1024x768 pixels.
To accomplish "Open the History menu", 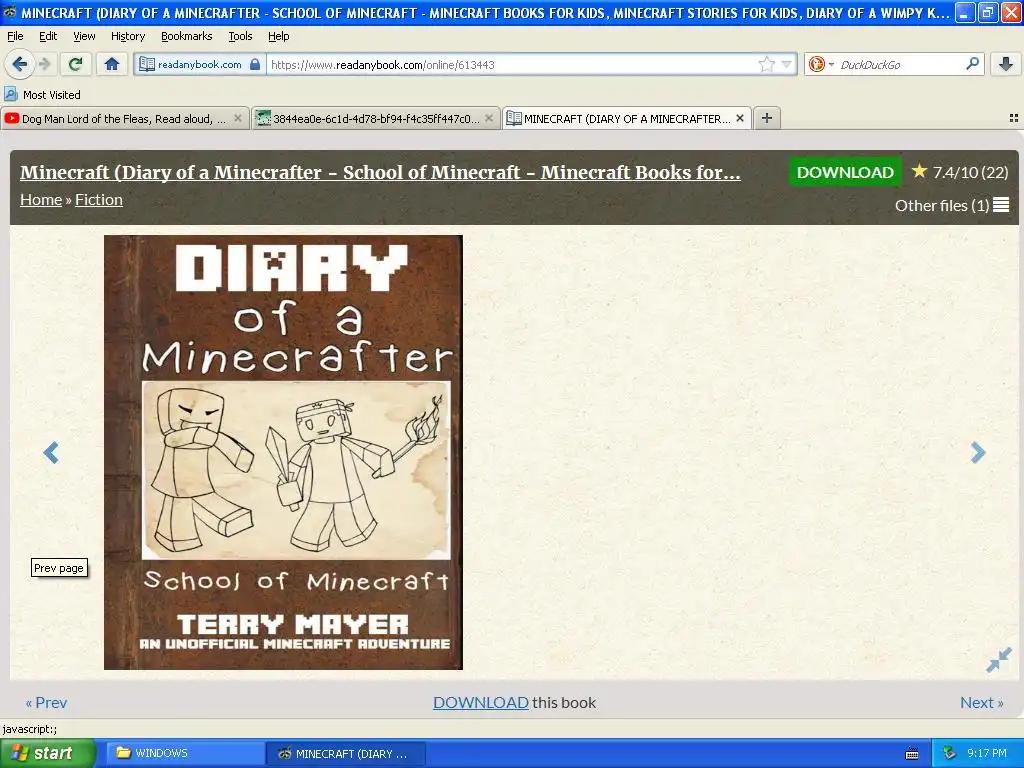I will pyautogui.click(x=127, y=37).
